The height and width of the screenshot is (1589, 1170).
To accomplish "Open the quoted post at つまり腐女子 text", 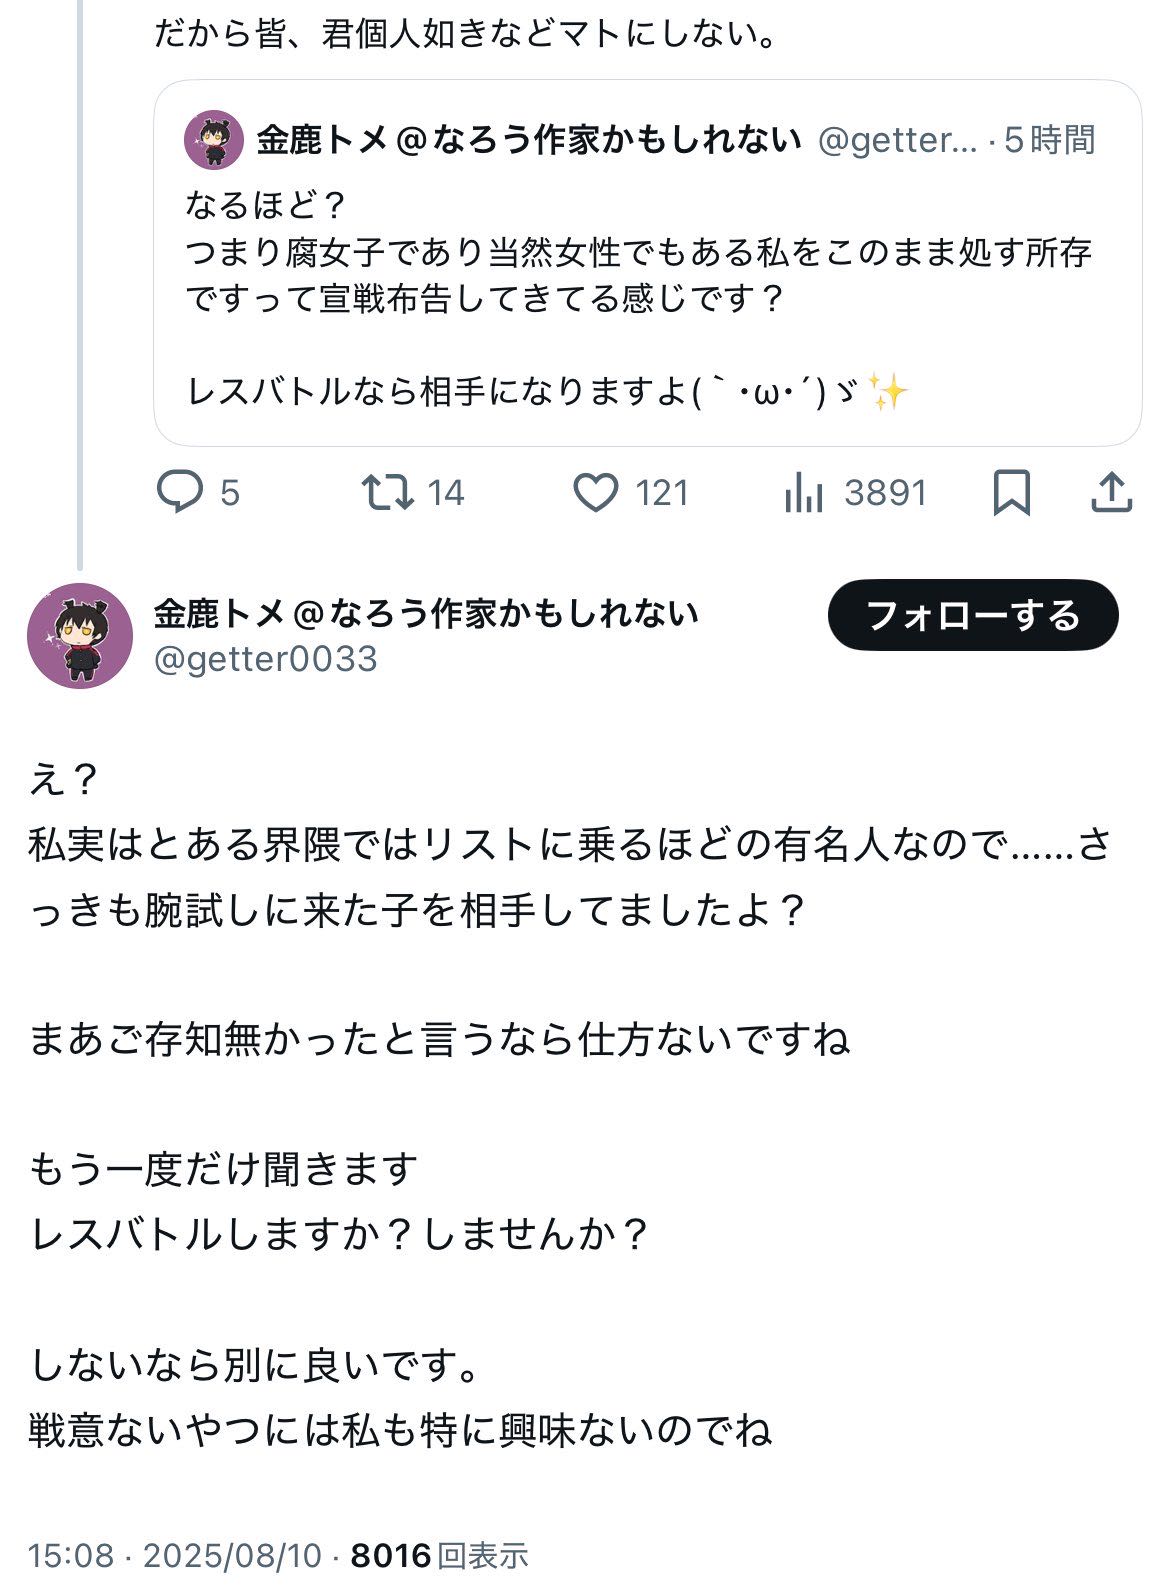I will (x=638, y=253).
